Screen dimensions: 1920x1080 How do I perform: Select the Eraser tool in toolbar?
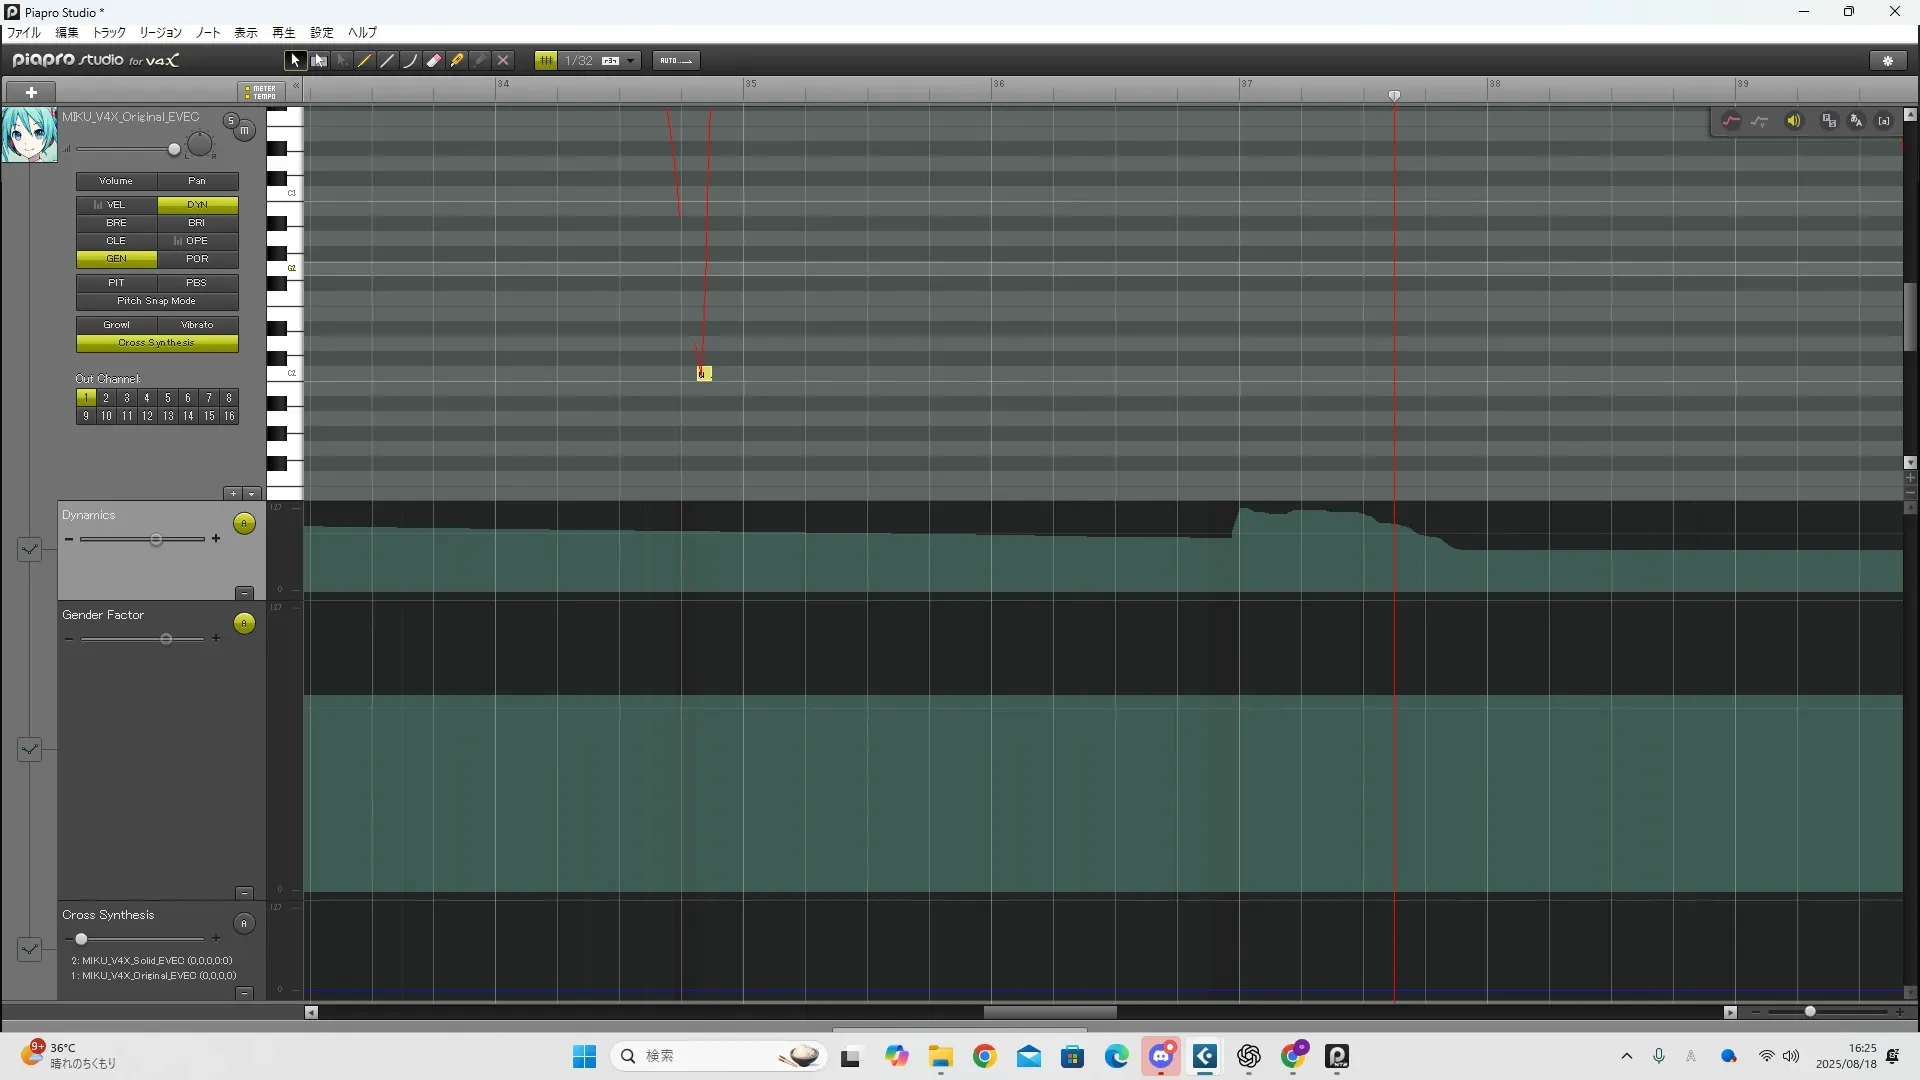click(x=434, y=60)
